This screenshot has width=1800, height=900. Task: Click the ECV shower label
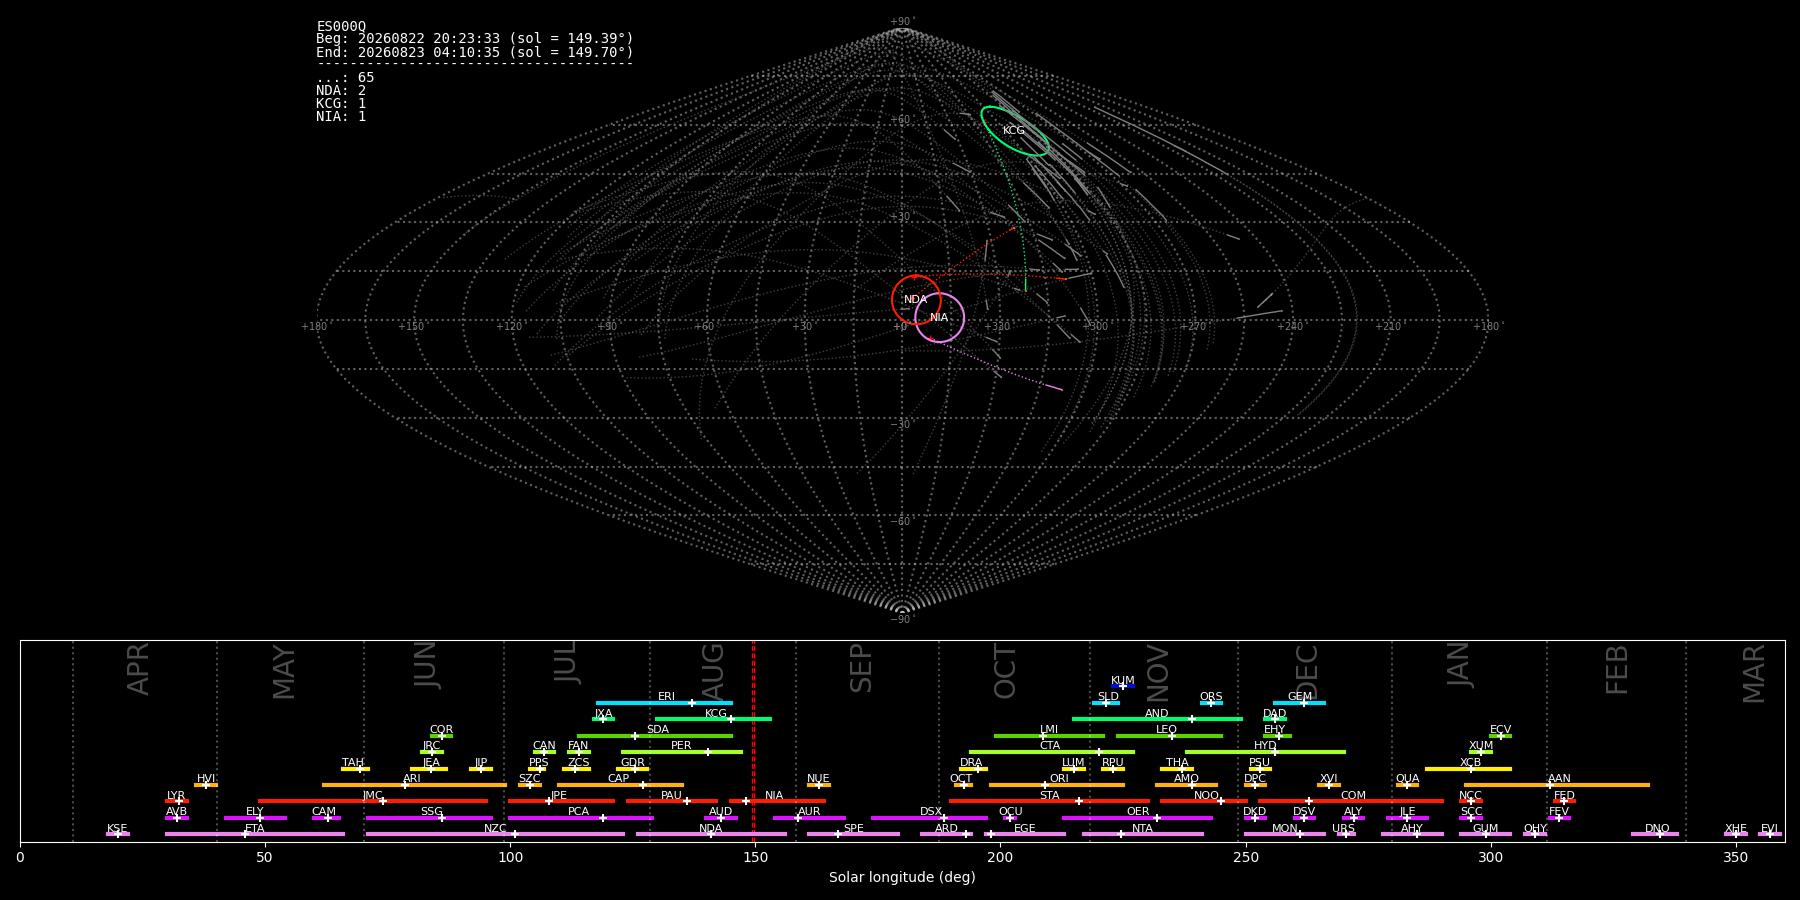1500,730
